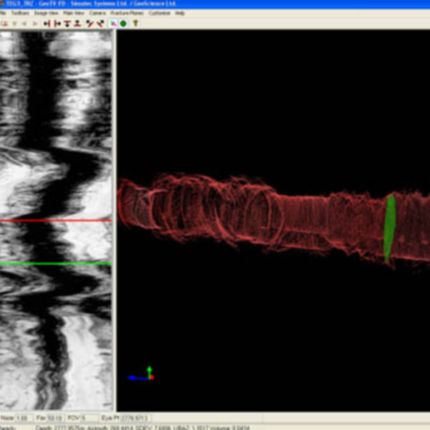Open the Fracture Planes menu

coord(127,13)
